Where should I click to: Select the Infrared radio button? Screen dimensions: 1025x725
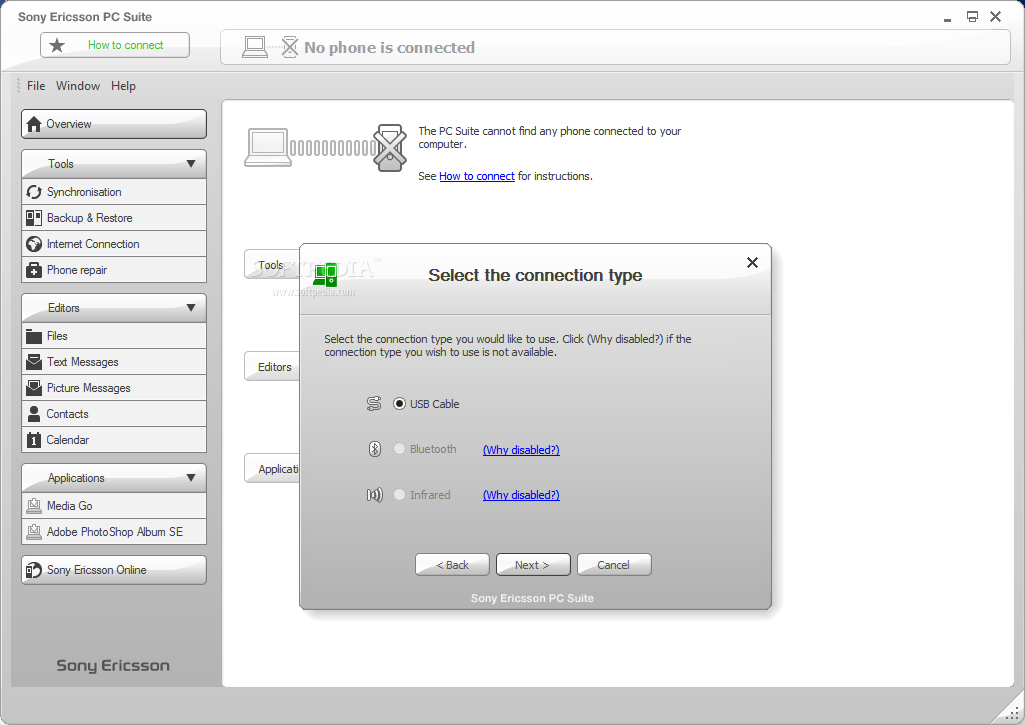[x=399, y=495]
